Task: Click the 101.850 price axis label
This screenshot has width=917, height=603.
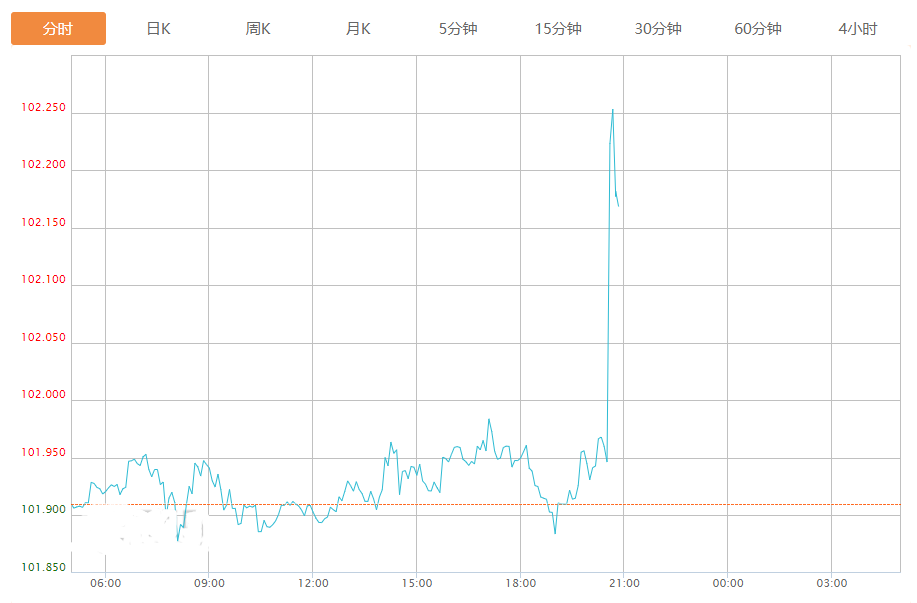Action: pos(43,568)
